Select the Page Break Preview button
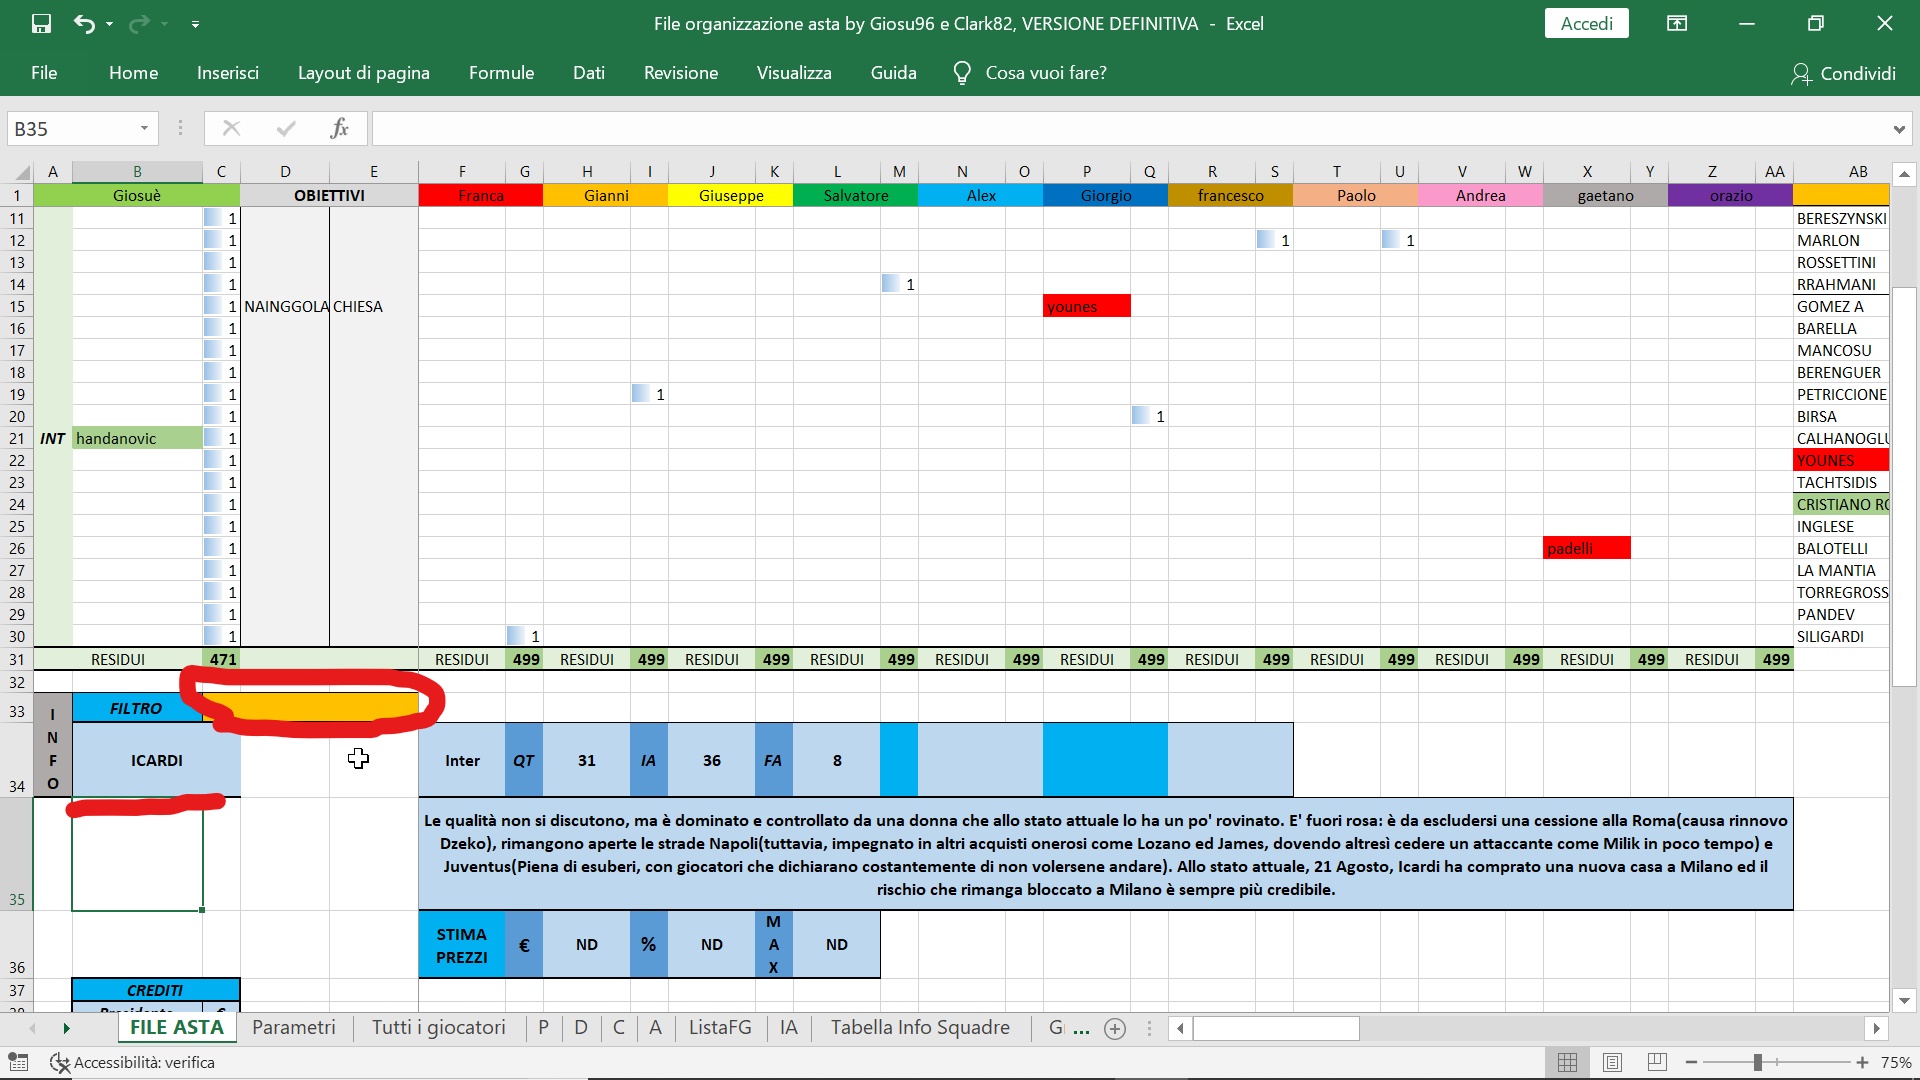 pyautogui.click(x=1657, y=1062)
